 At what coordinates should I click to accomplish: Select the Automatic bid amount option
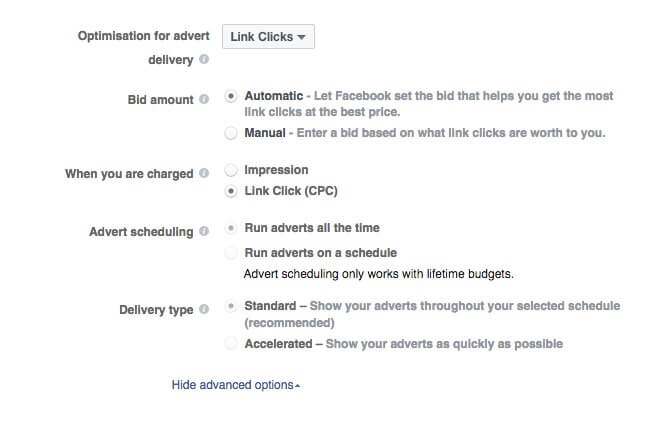[x=232, y=97]
